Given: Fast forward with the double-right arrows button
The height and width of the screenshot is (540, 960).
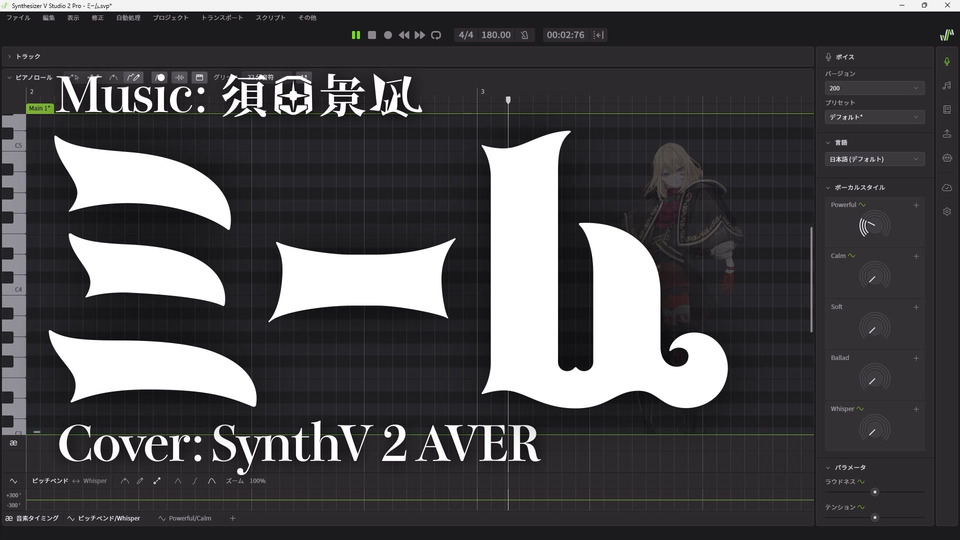Looking at the screenshot, I should coord(419,35).
